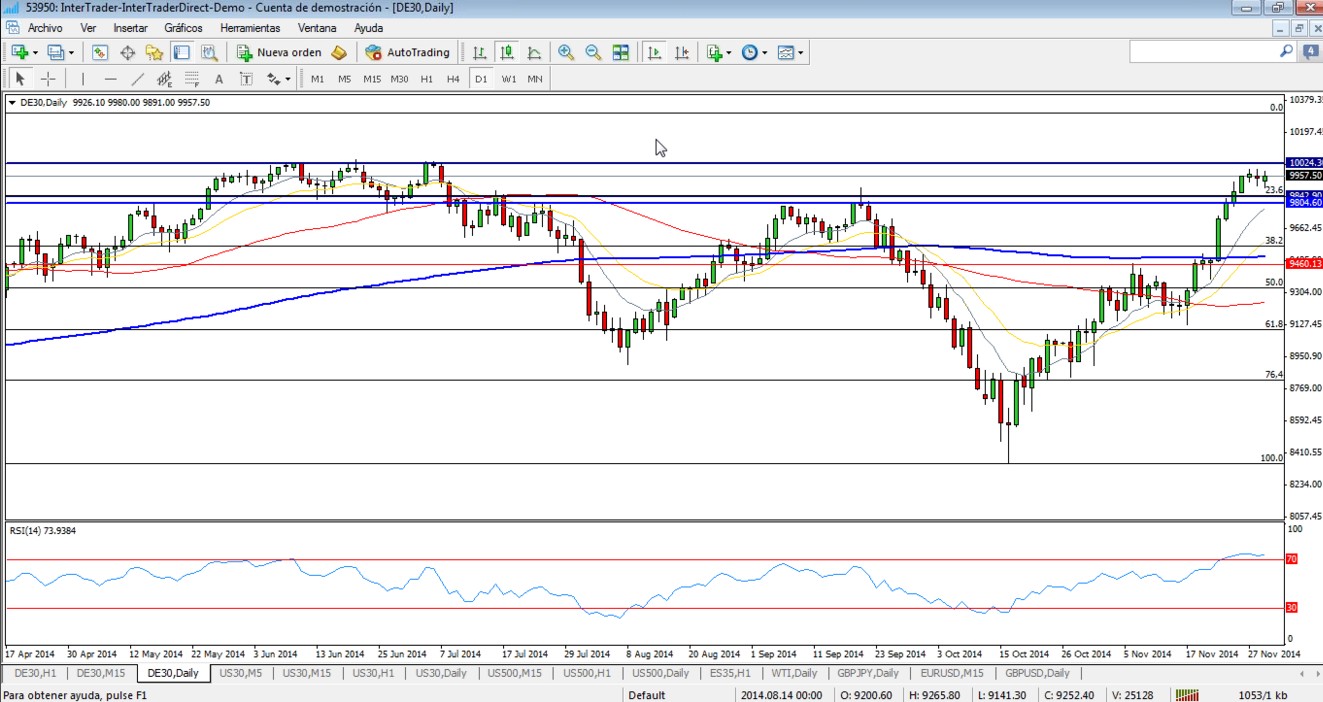Open the chat notifications icon

[1309, 52]
